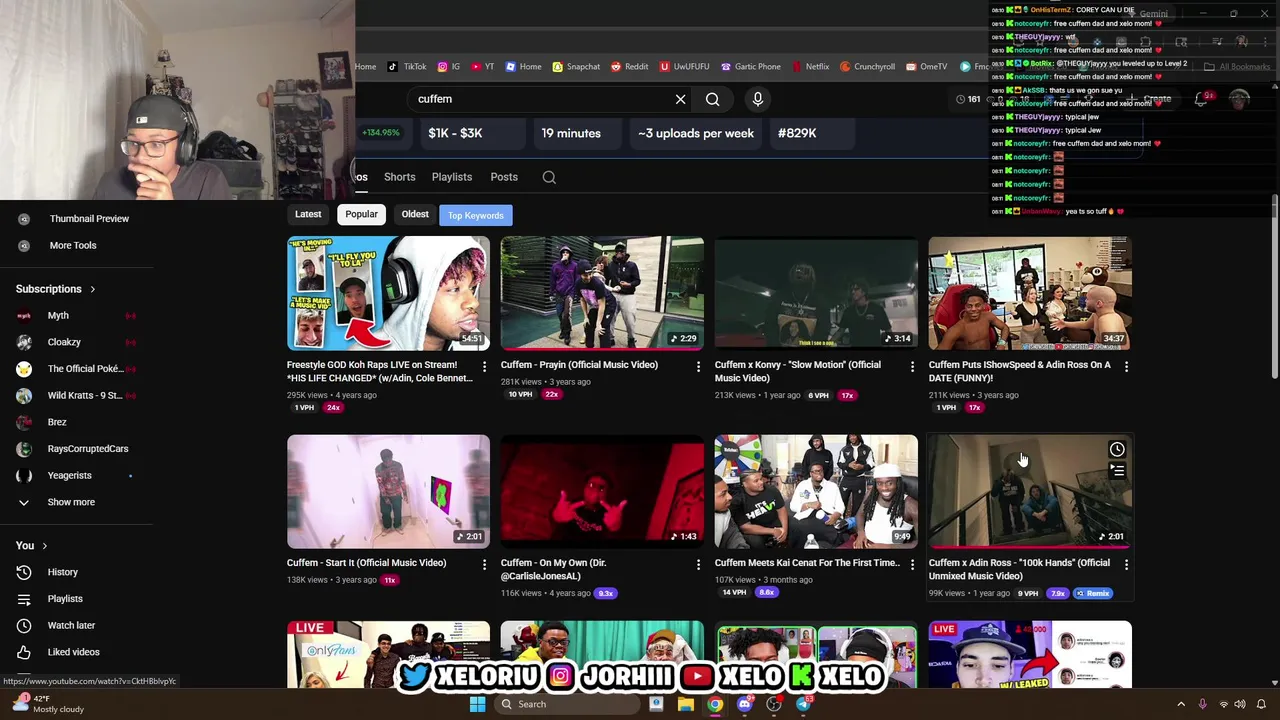Open Cuffem - Start It video title
This screenshot has height=720, width=1280.
point(366,563)
